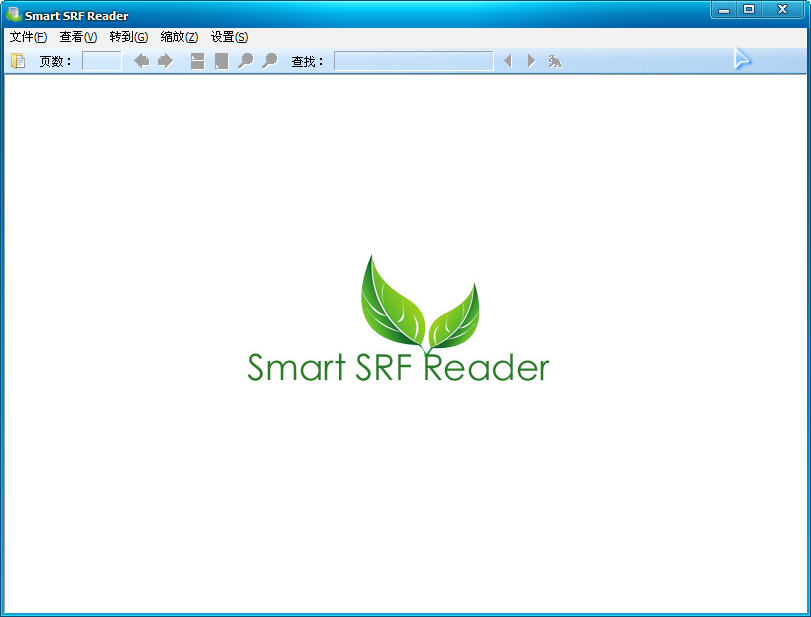The width and height of the screenshot is (811, 617).
Task: Find next match with the right find arrow
Action: [x=531, y=60]
